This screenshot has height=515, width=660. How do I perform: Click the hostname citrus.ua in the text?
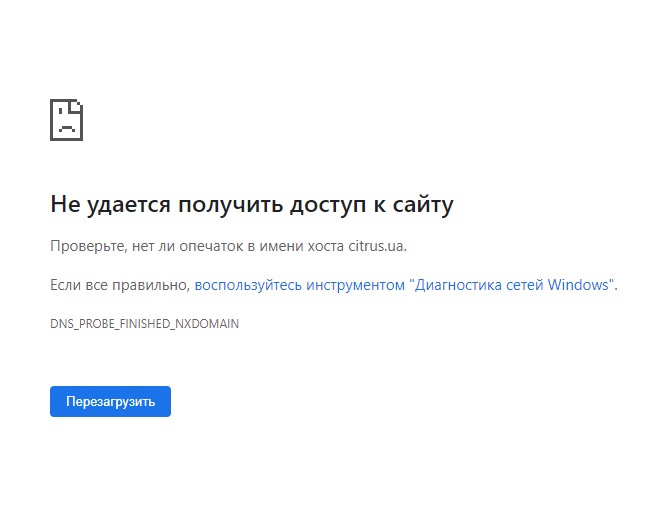375,245
